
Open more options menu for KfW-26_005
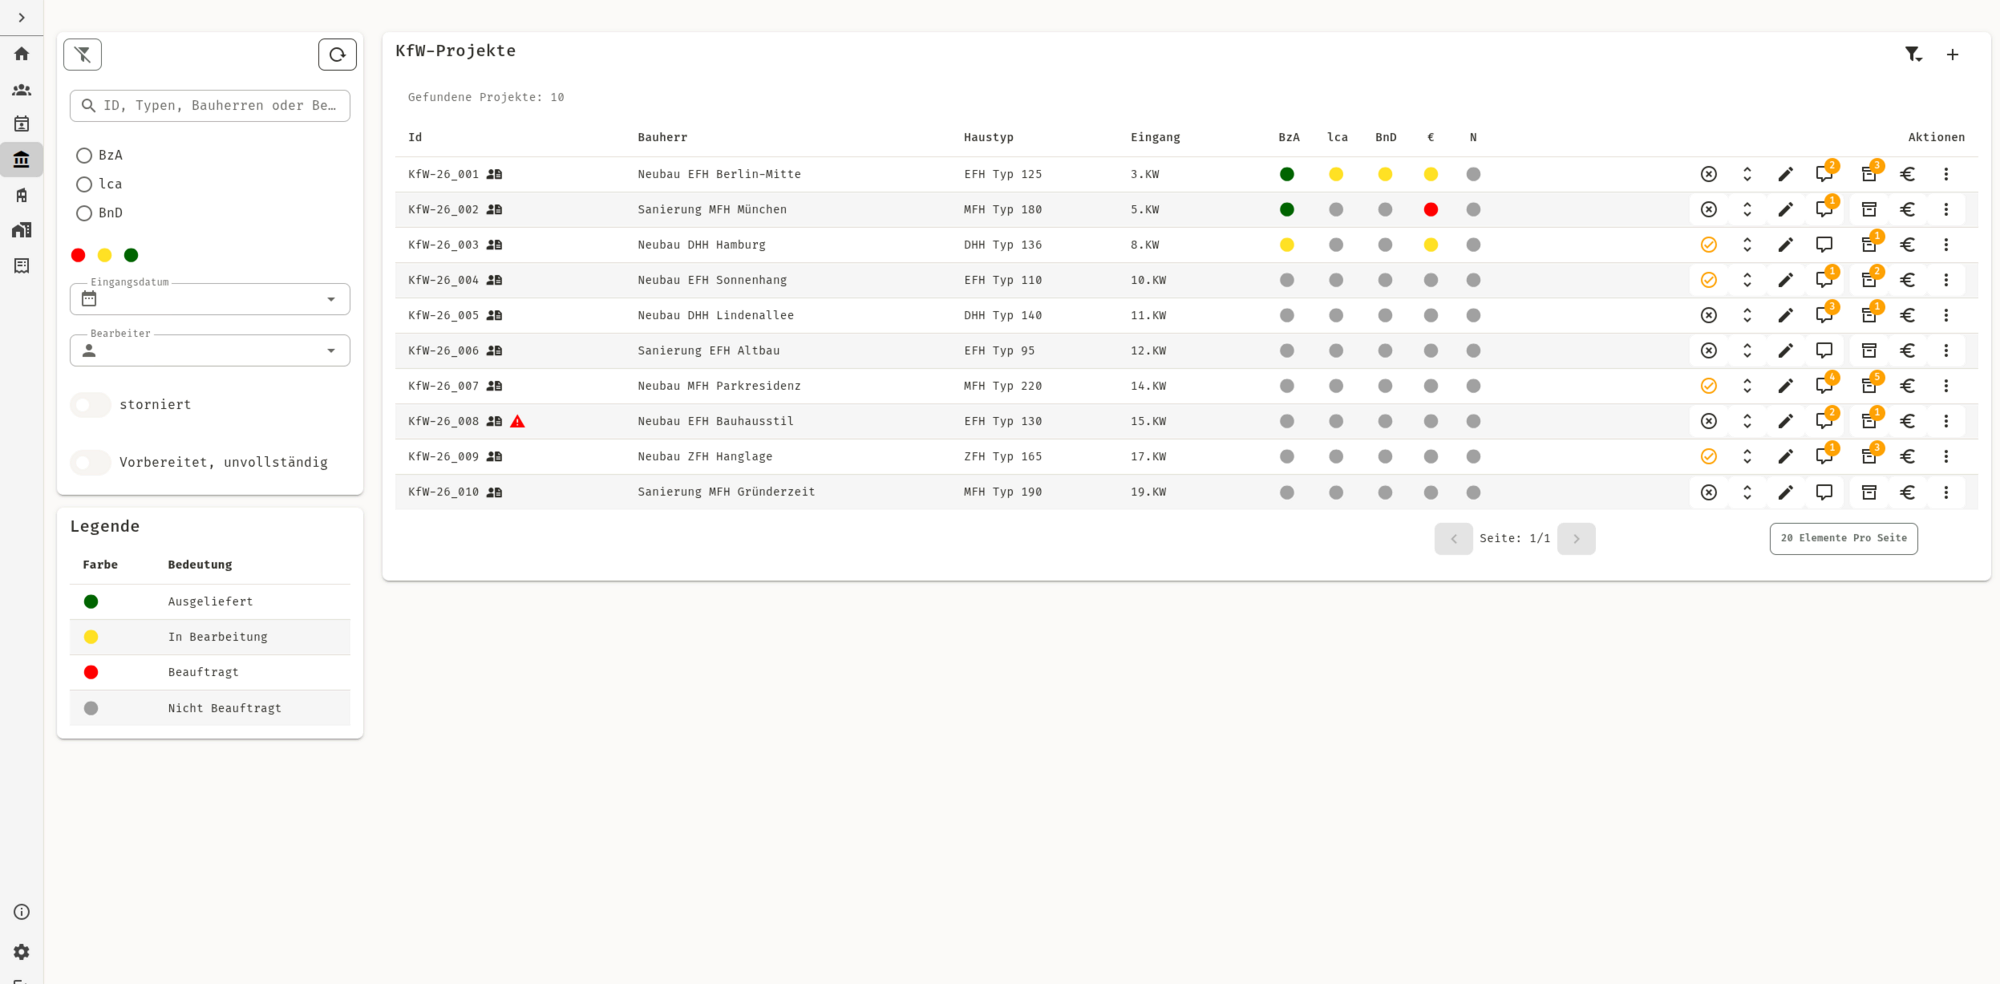tap(1946, 316)
